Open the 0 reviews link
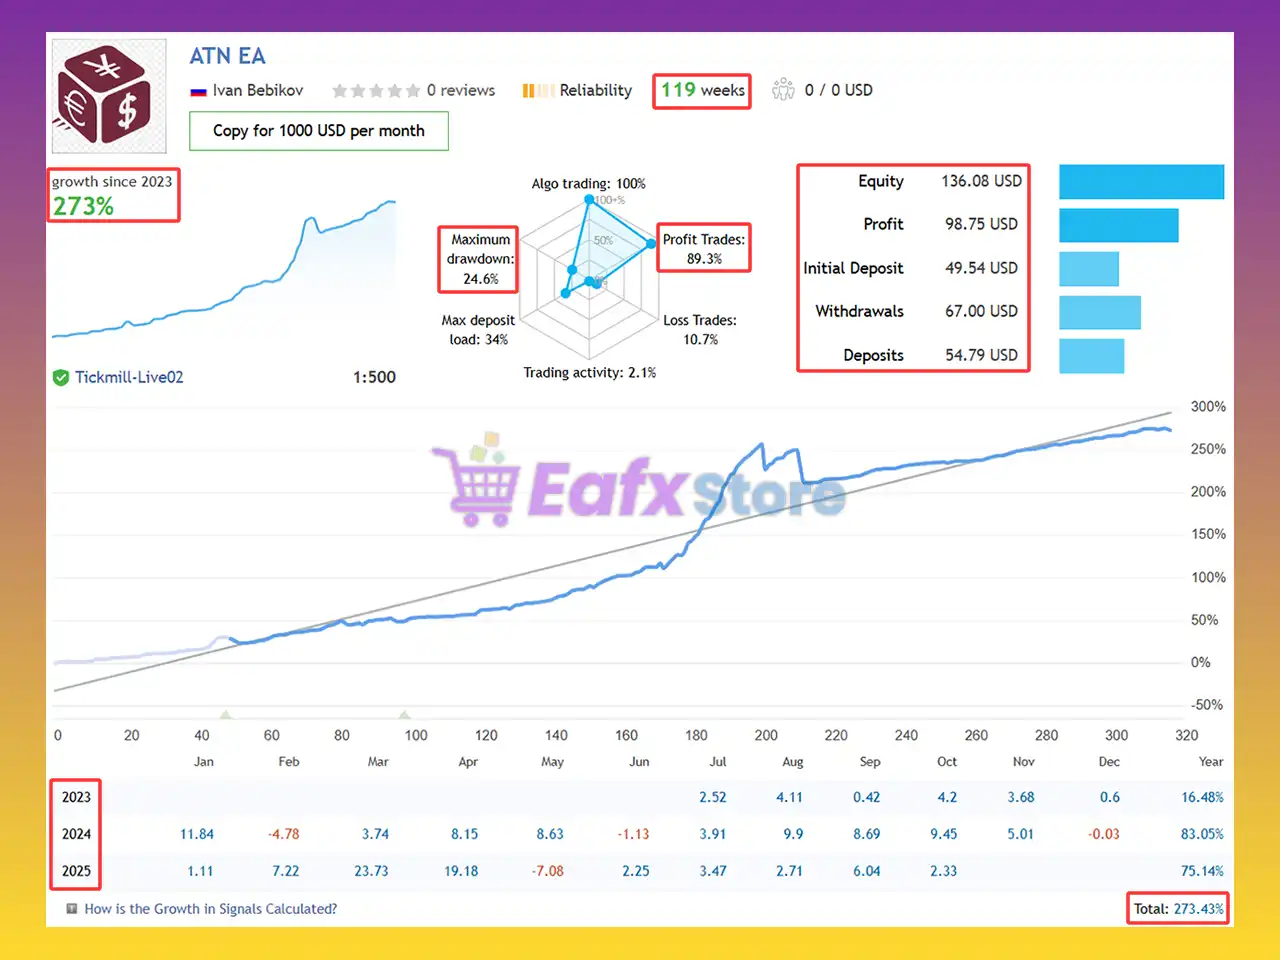This screenshot has width=1280, height=960. (x=461, y=90)
